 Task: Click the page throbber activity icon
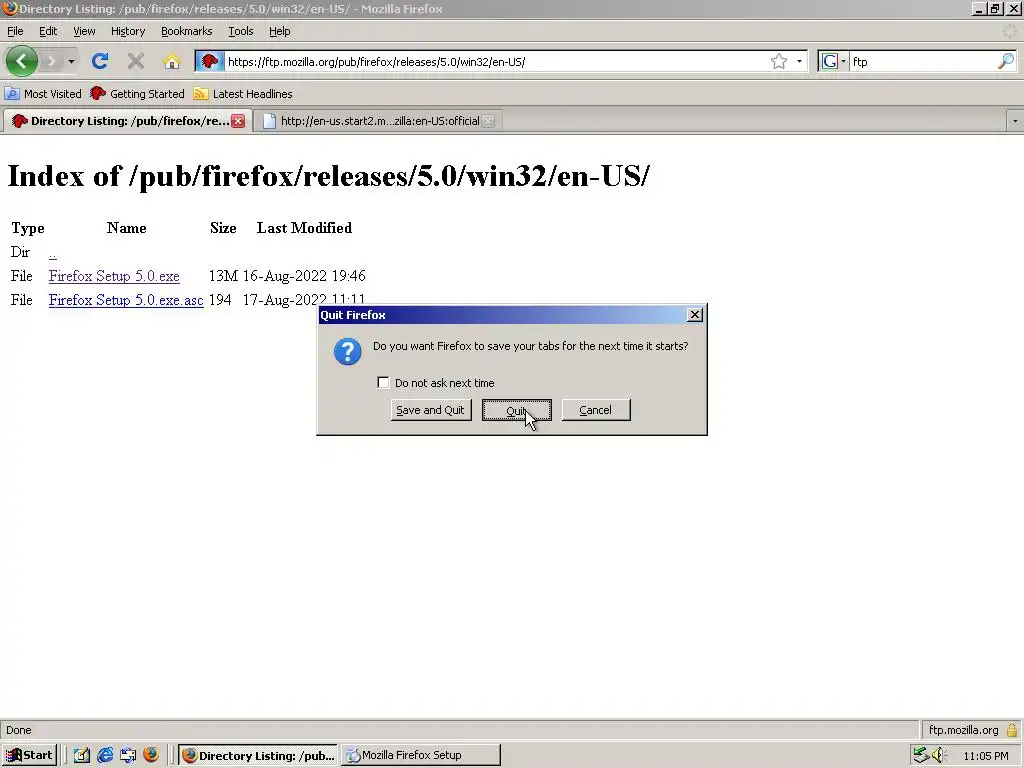tap(1010, 31)
